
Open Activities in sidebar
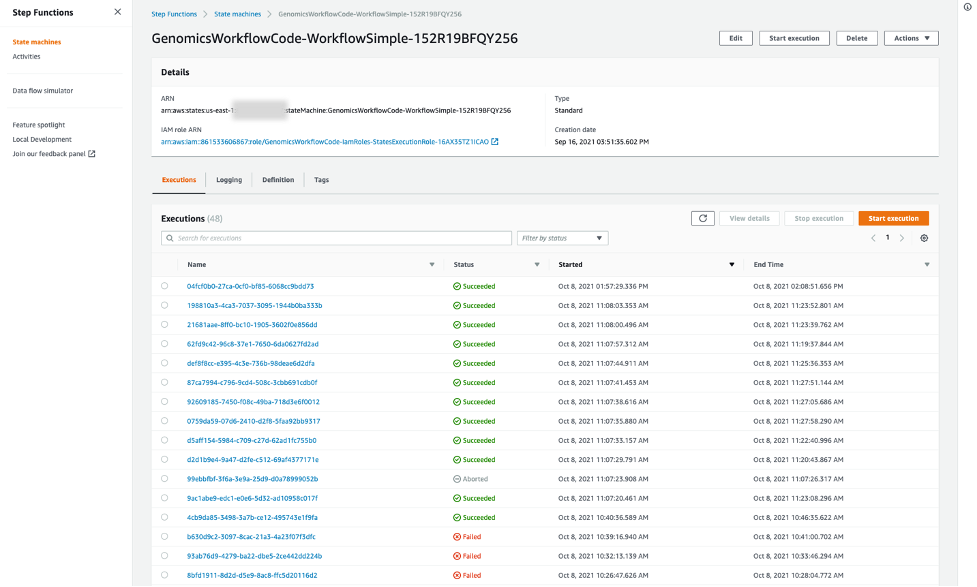[26, 56]
